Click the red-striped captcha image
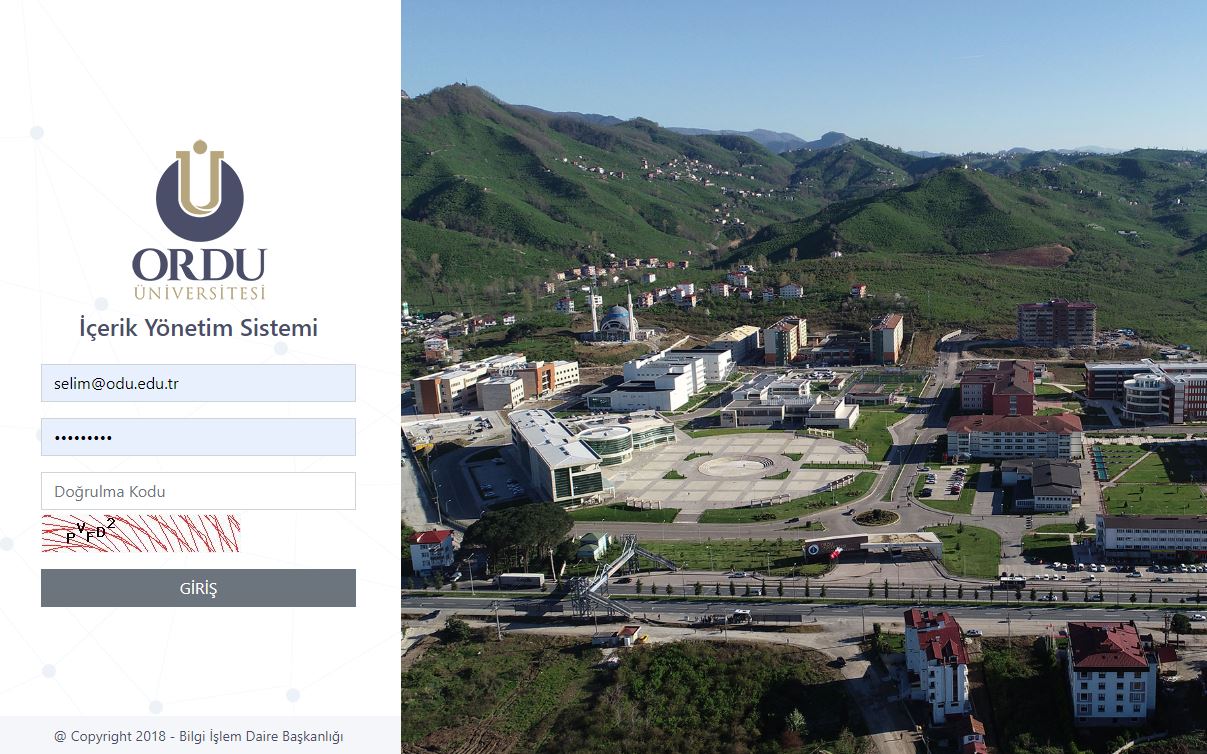1207x754 pixels. (140, 533)
